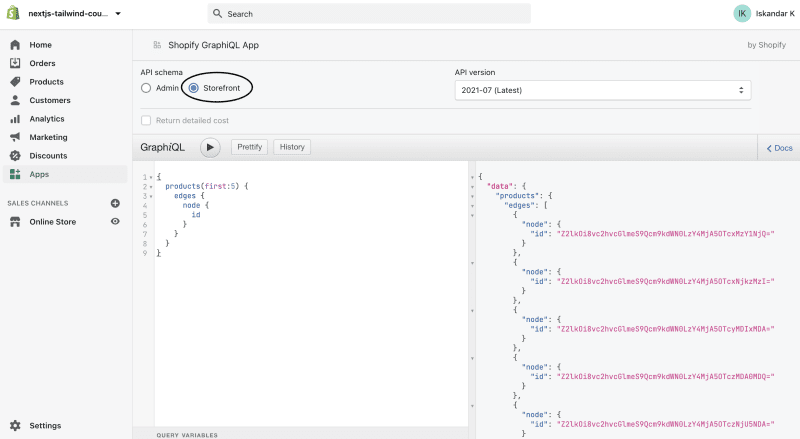Add a sales channel with plus icon
The width and height of the screenshot is (800, 439).
click(115, 203)
